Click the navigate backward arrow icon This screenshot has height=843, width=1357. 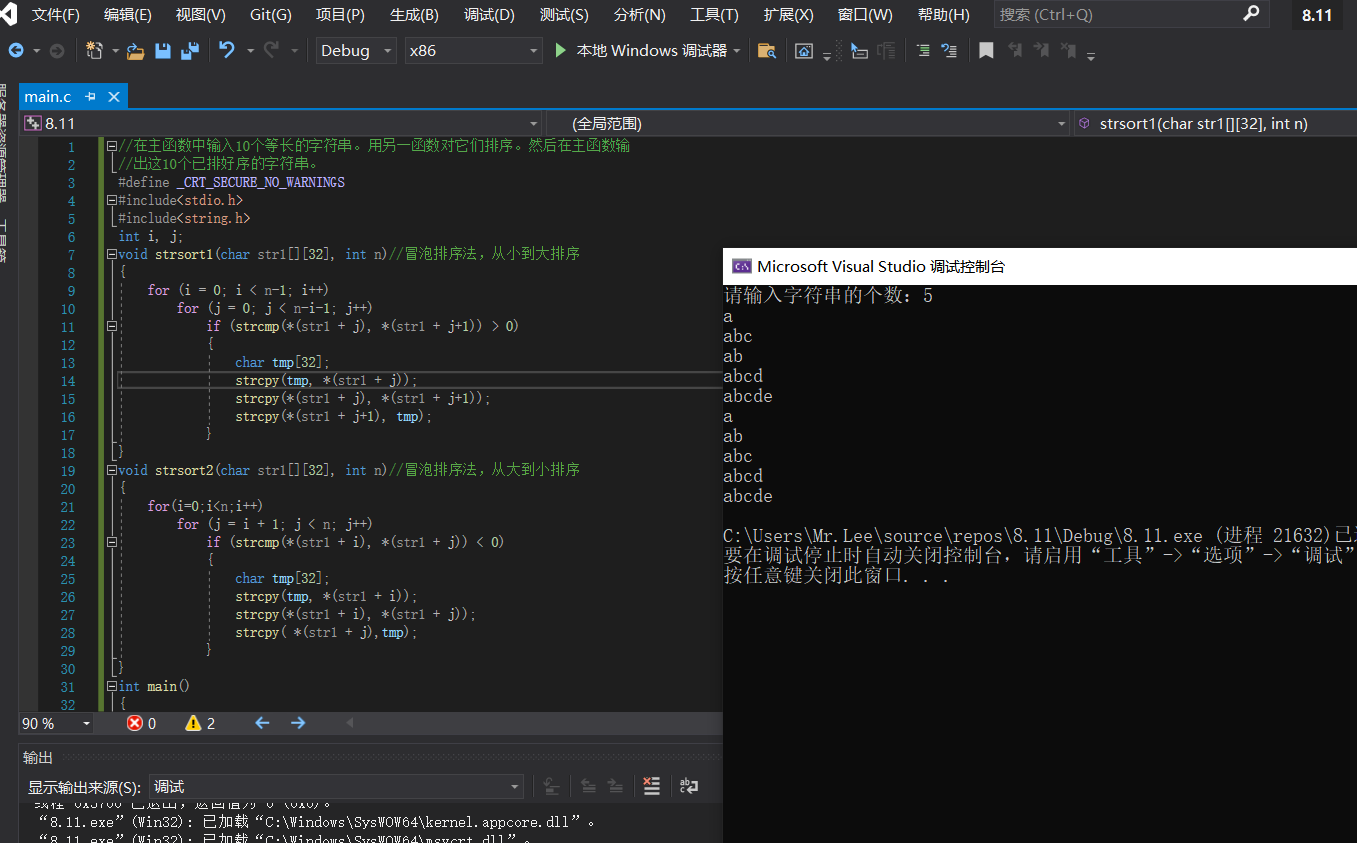tap(17, 50)
